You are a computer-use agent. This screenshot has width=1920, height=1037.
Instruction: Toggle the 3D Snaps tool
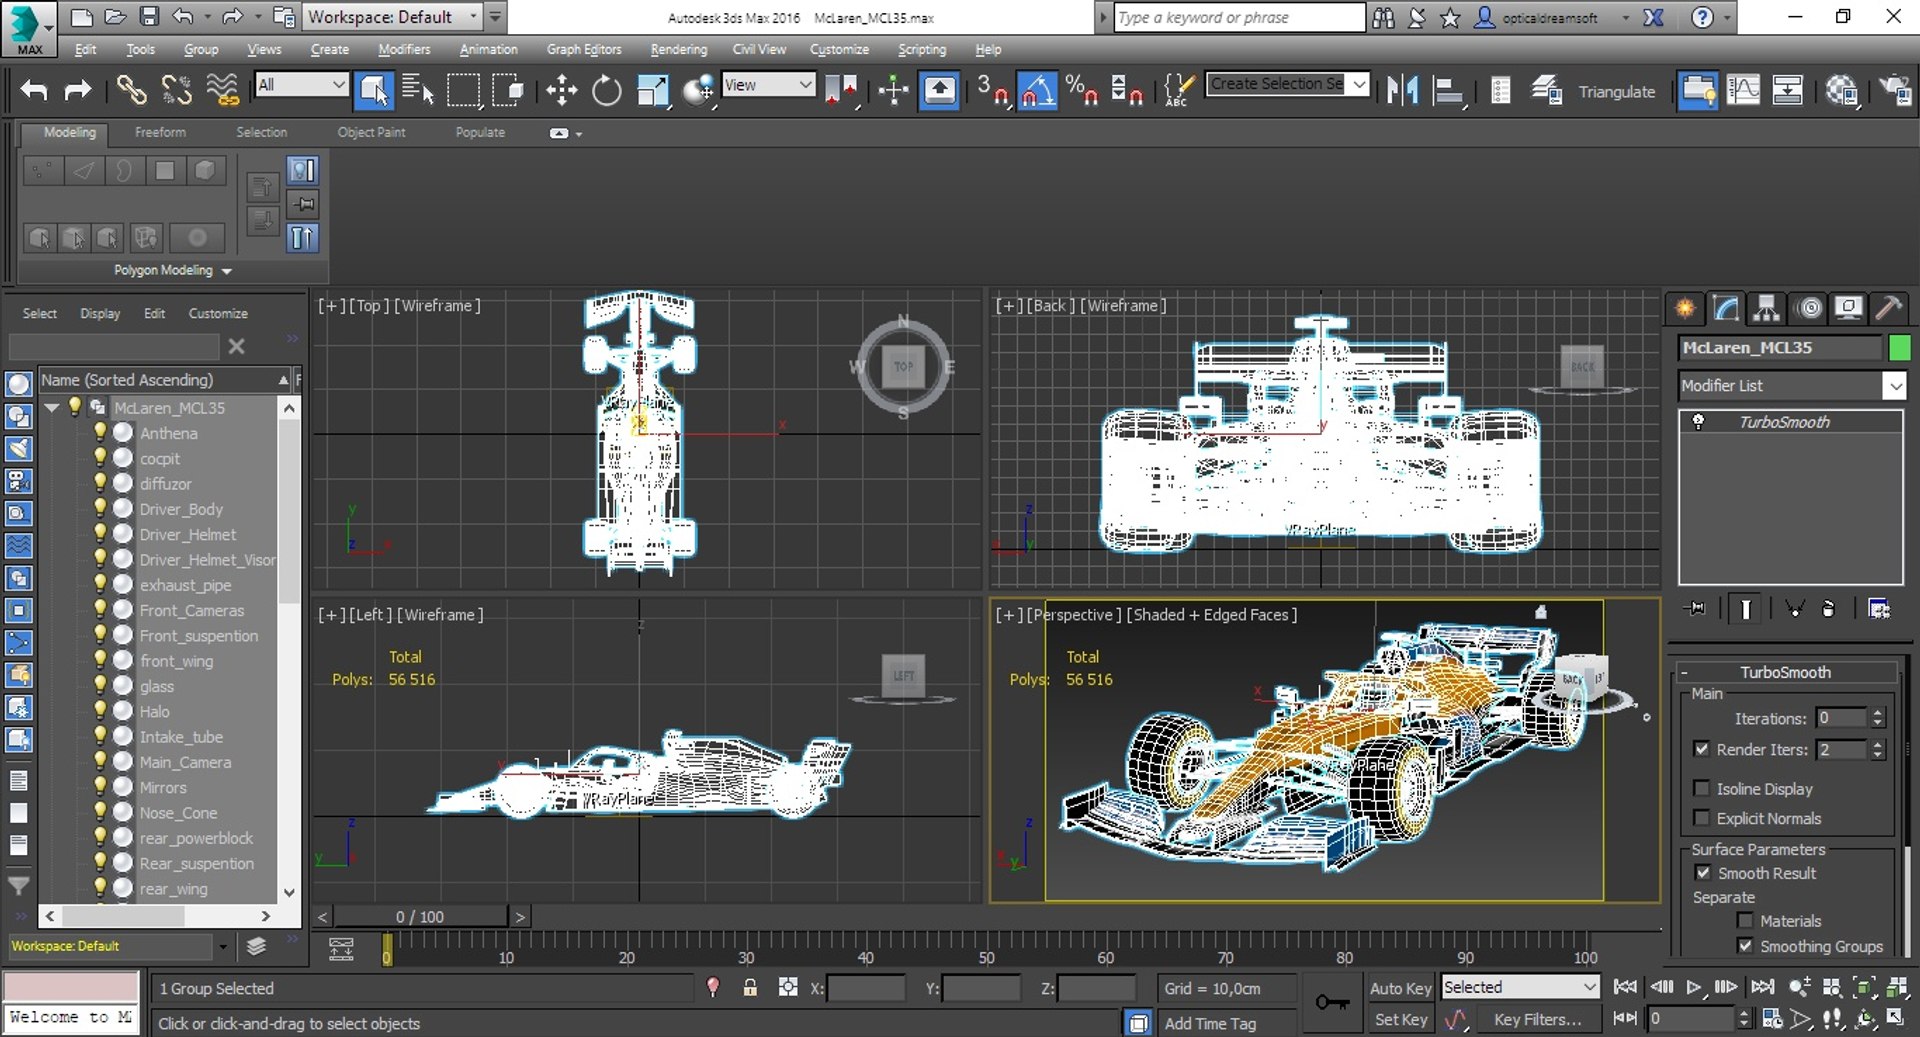tap(993, 90)
